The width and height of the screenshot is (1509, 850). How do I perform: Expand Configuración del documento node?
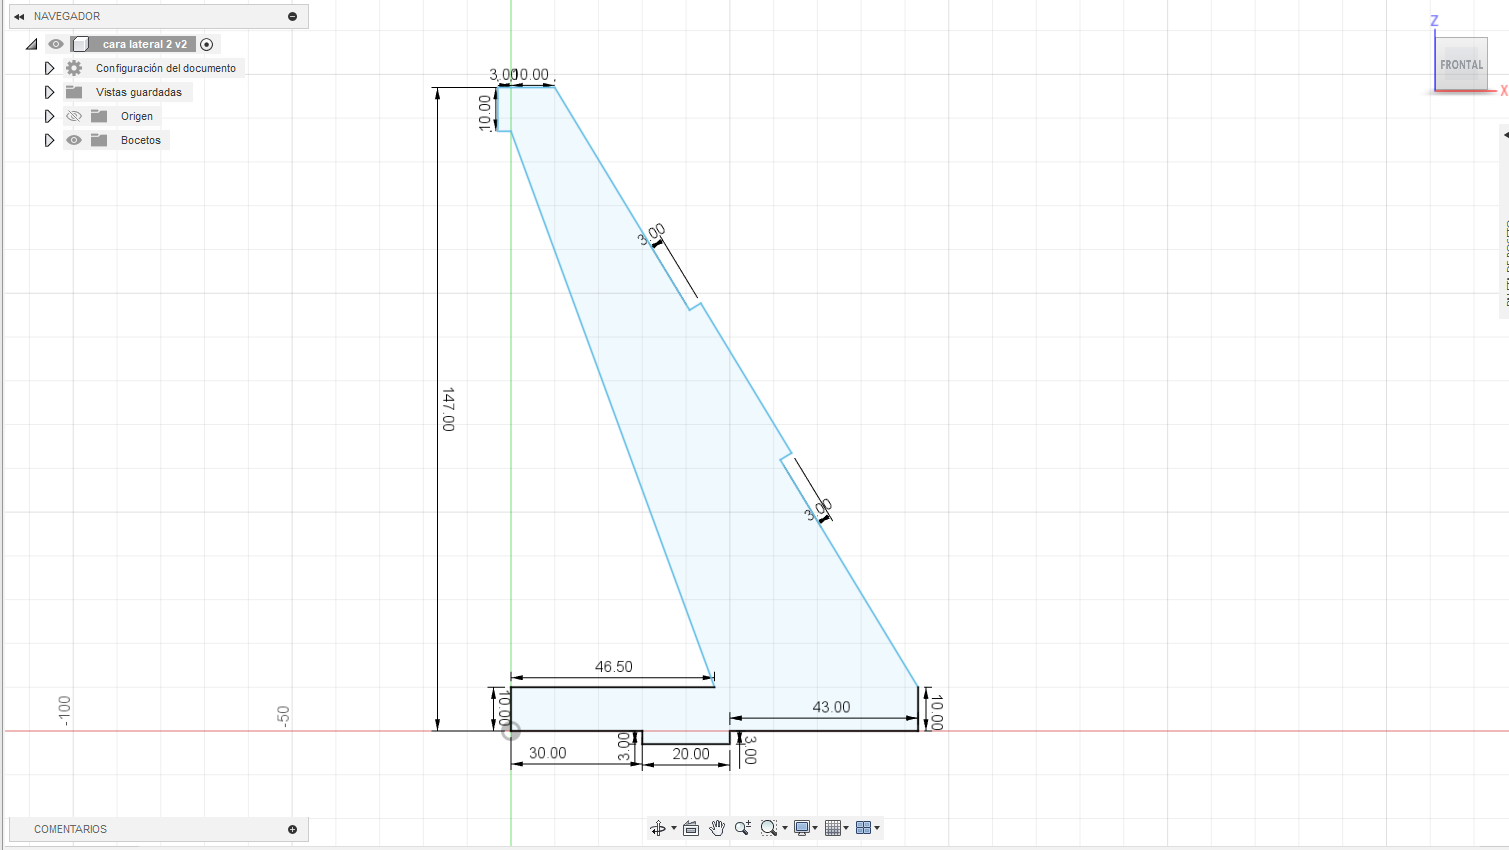(49, 68)
